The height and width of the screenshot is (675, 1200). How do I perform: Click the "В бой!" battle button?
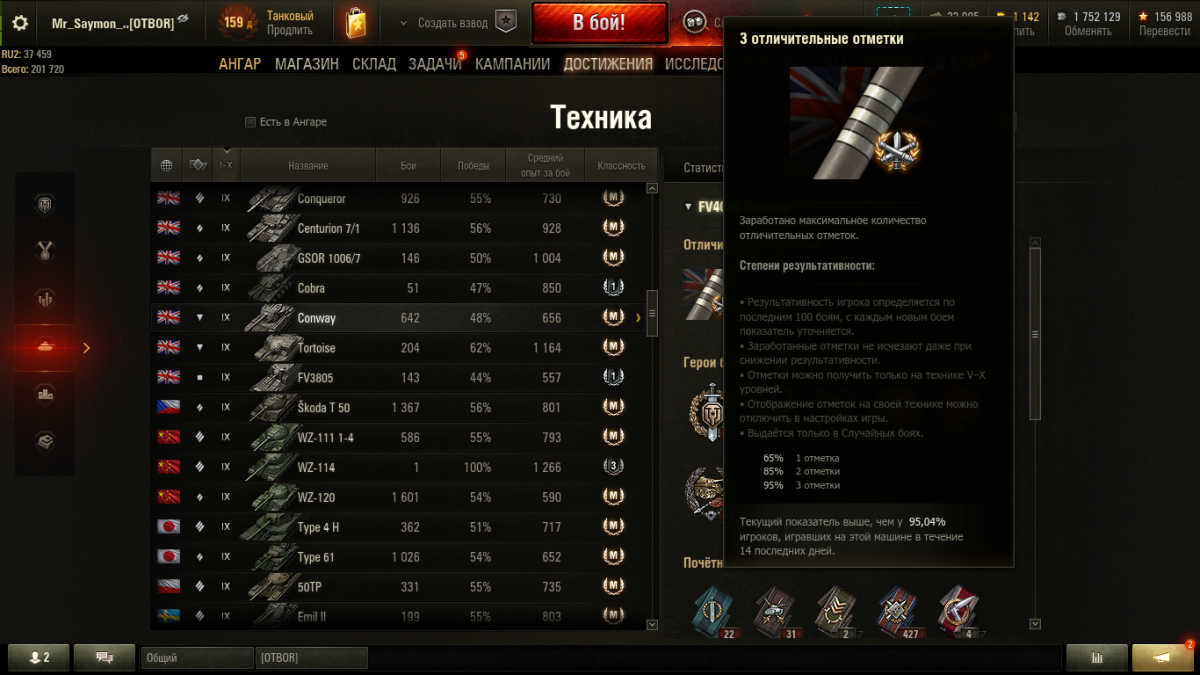(x=600, y=23)
